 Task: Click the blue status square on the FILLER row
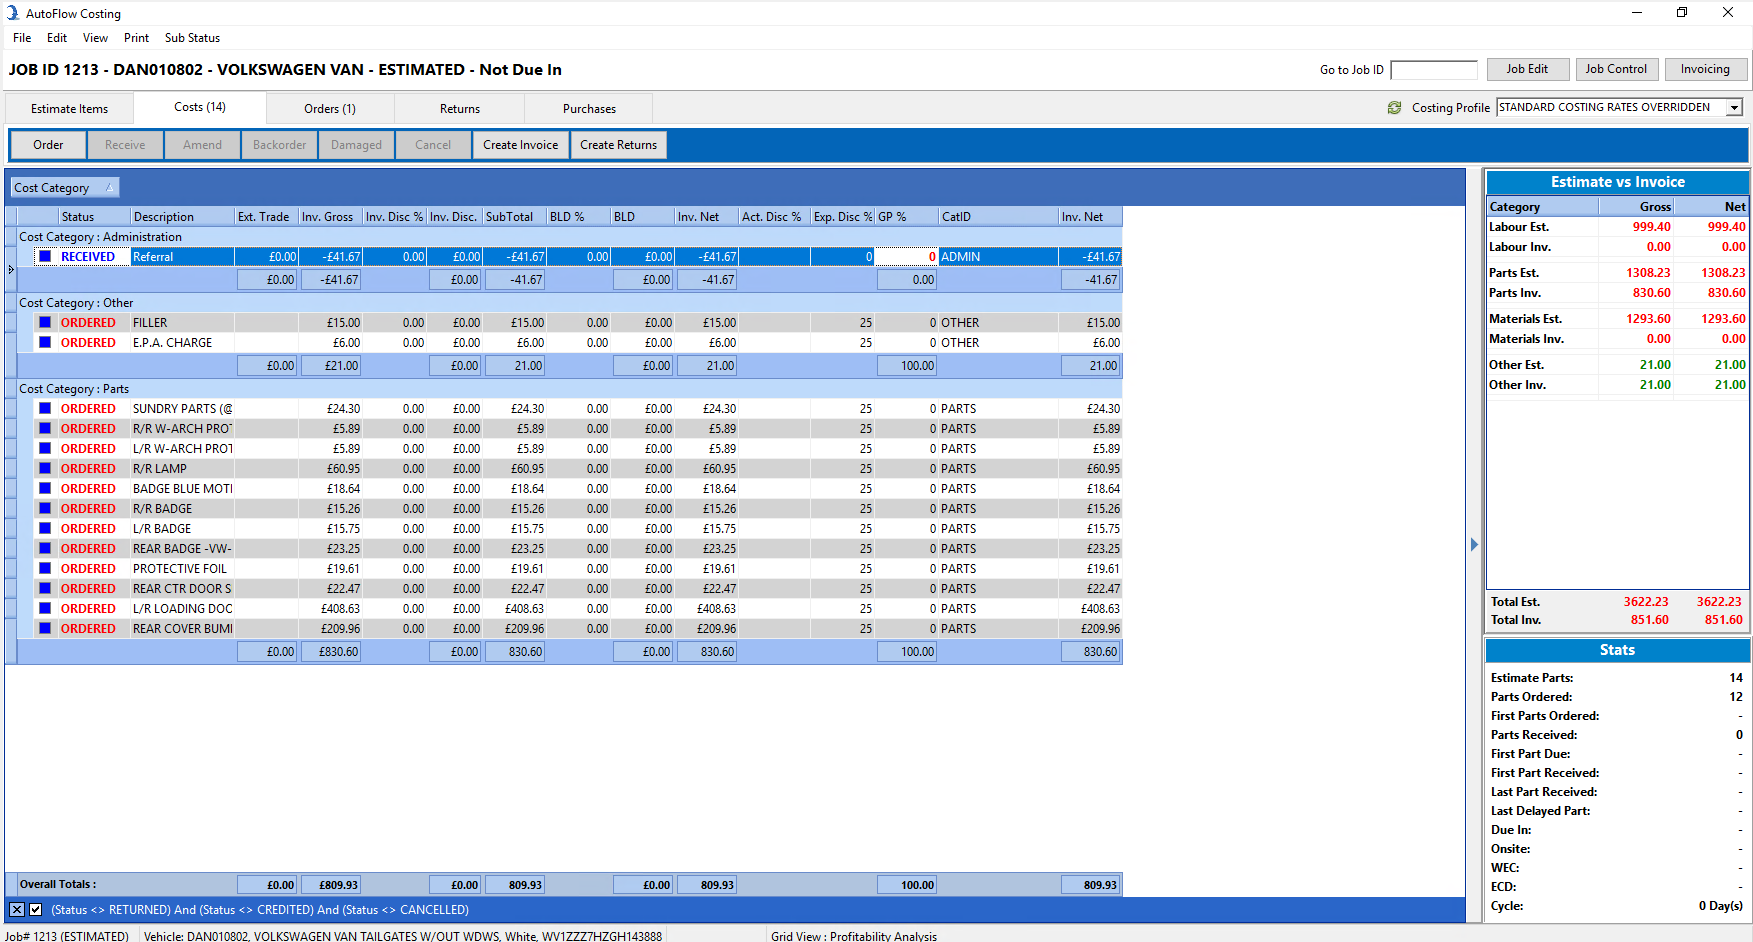pyautogui.click(x=45, y=323)
